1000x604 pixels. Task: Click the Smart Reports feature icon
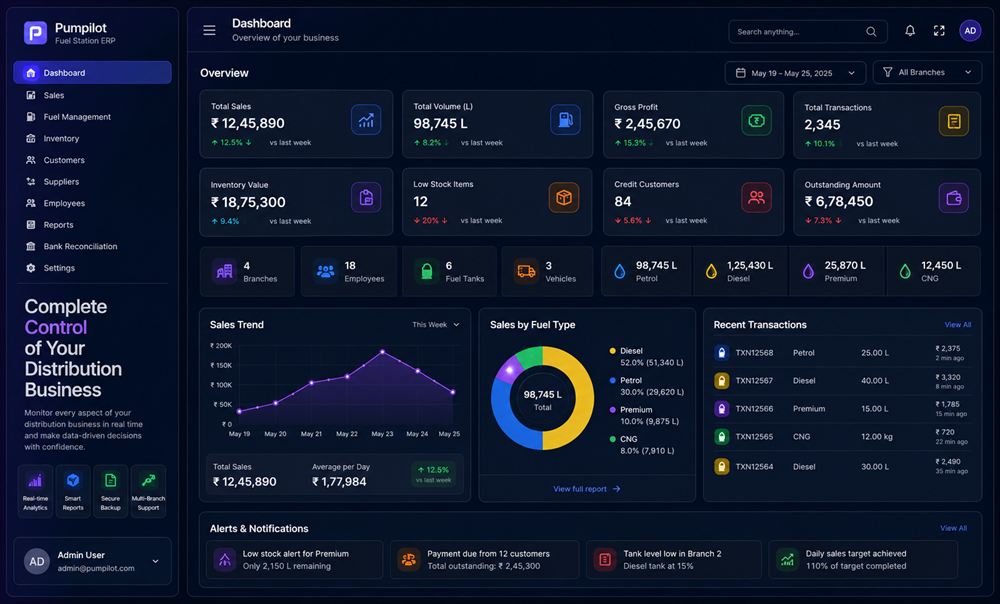73,481
